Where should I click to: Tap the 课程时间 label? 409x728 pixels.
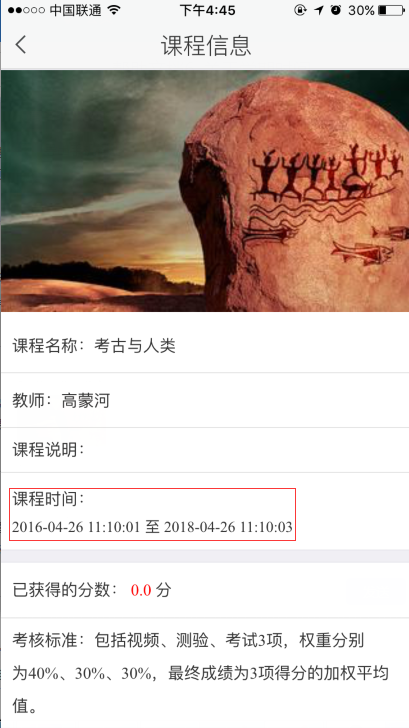pos(48,500)
